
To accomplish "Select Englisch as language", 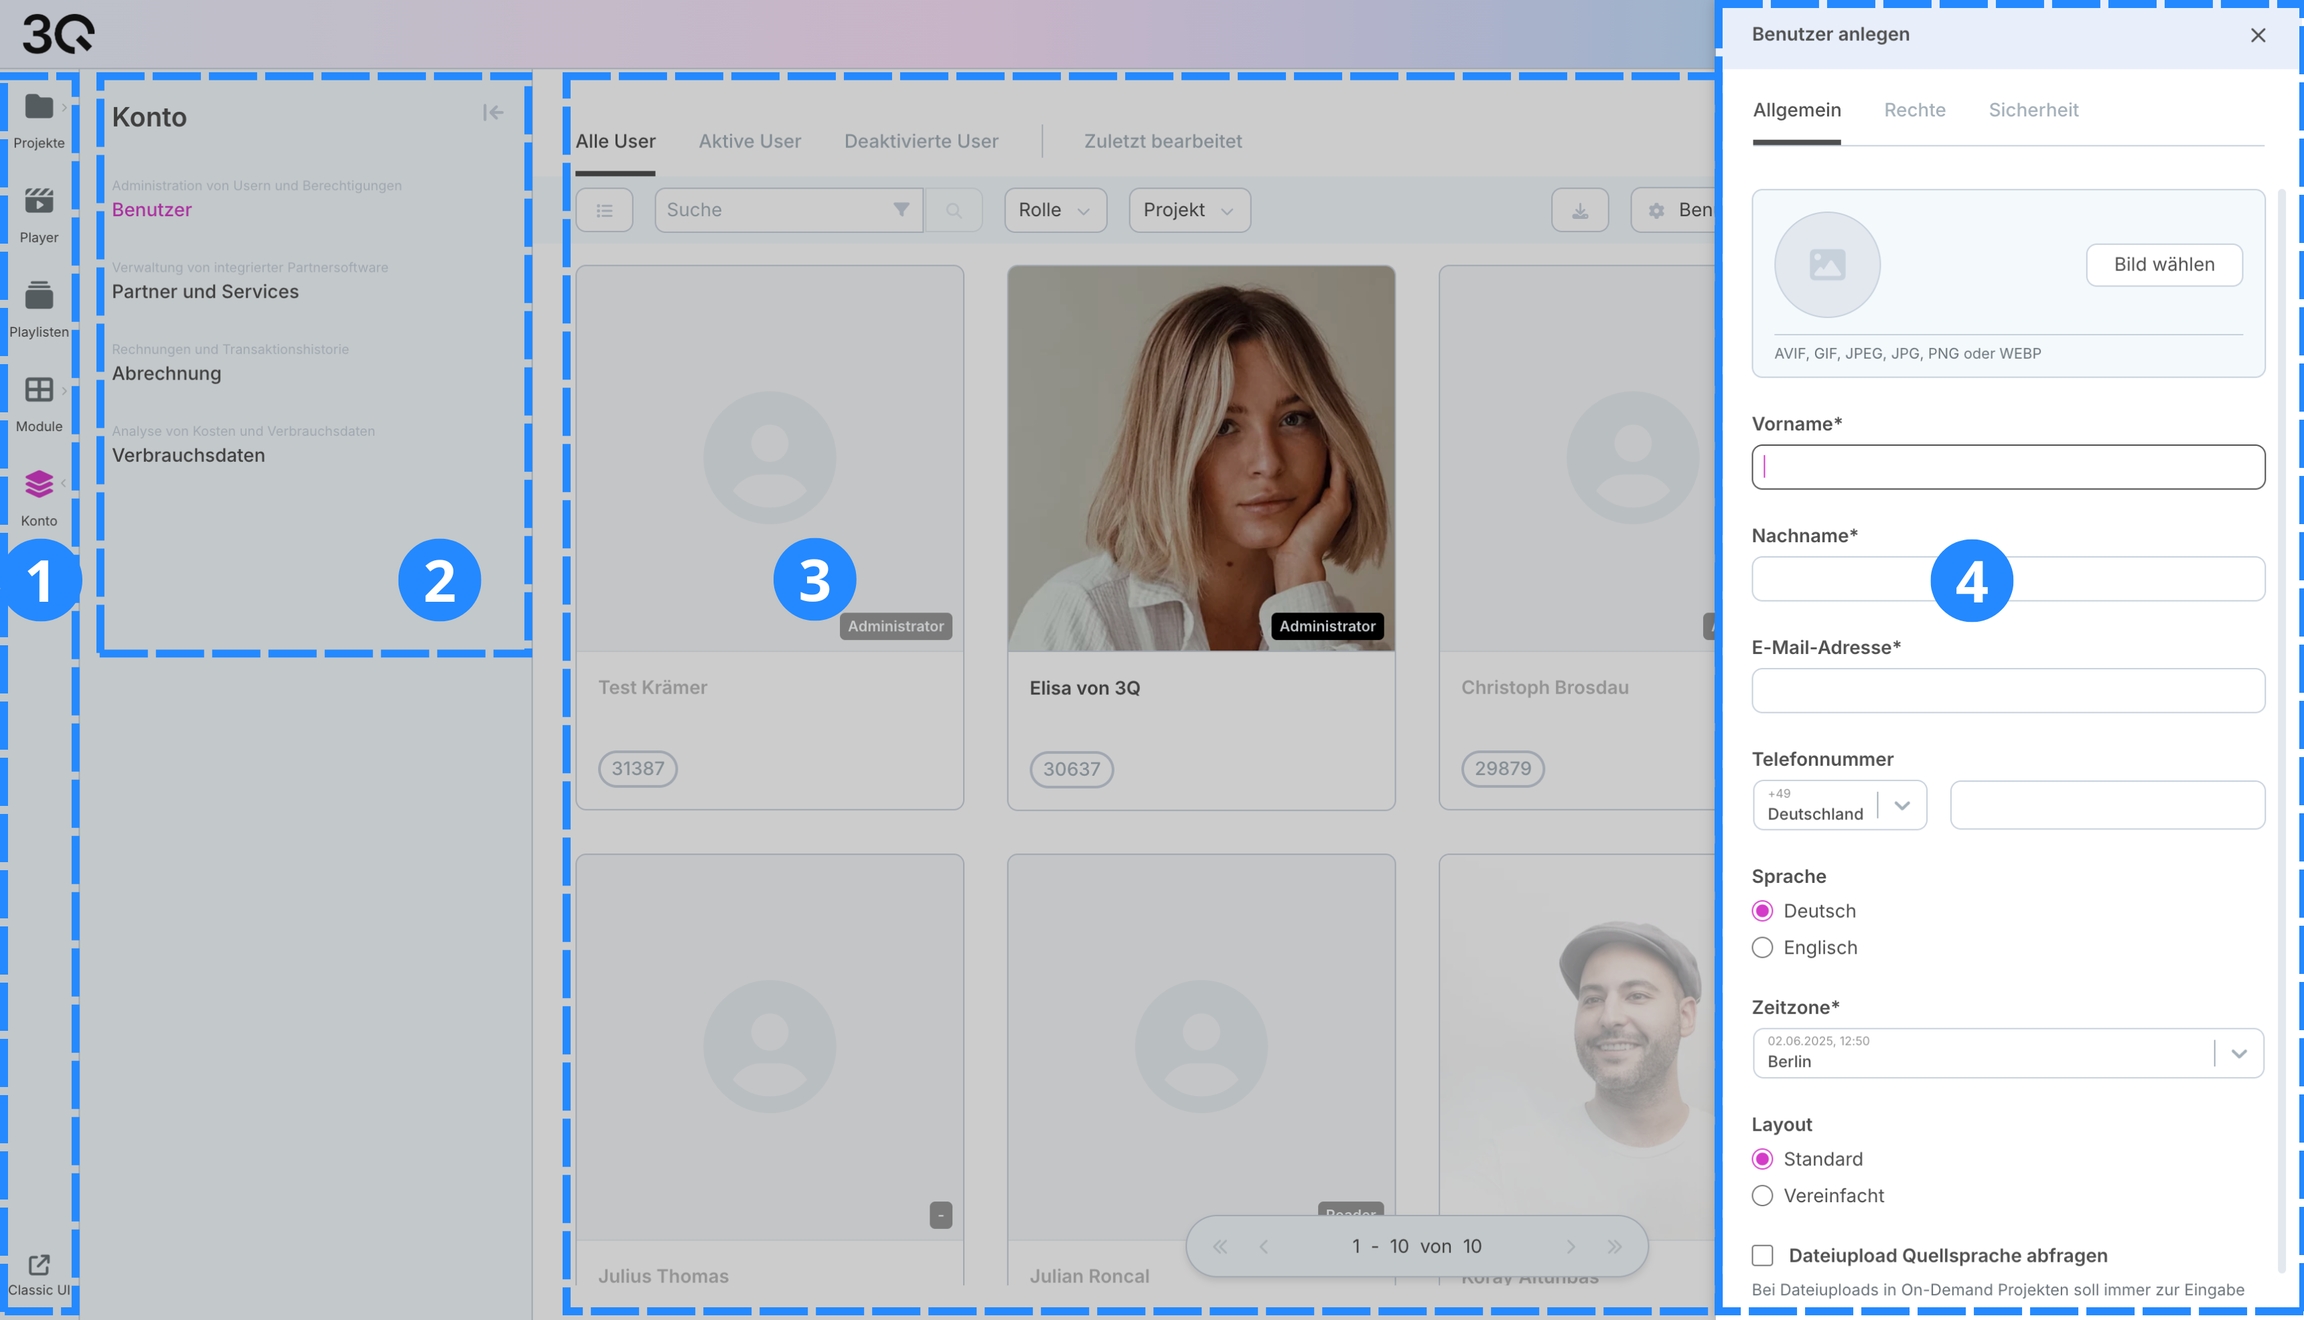I will 1763,948.
